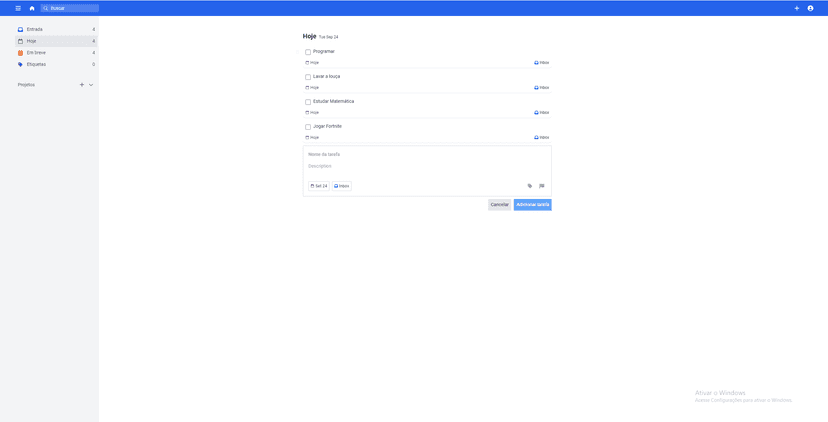Open the Inbox project selector in form
The image size is (828, 422).
342,186
